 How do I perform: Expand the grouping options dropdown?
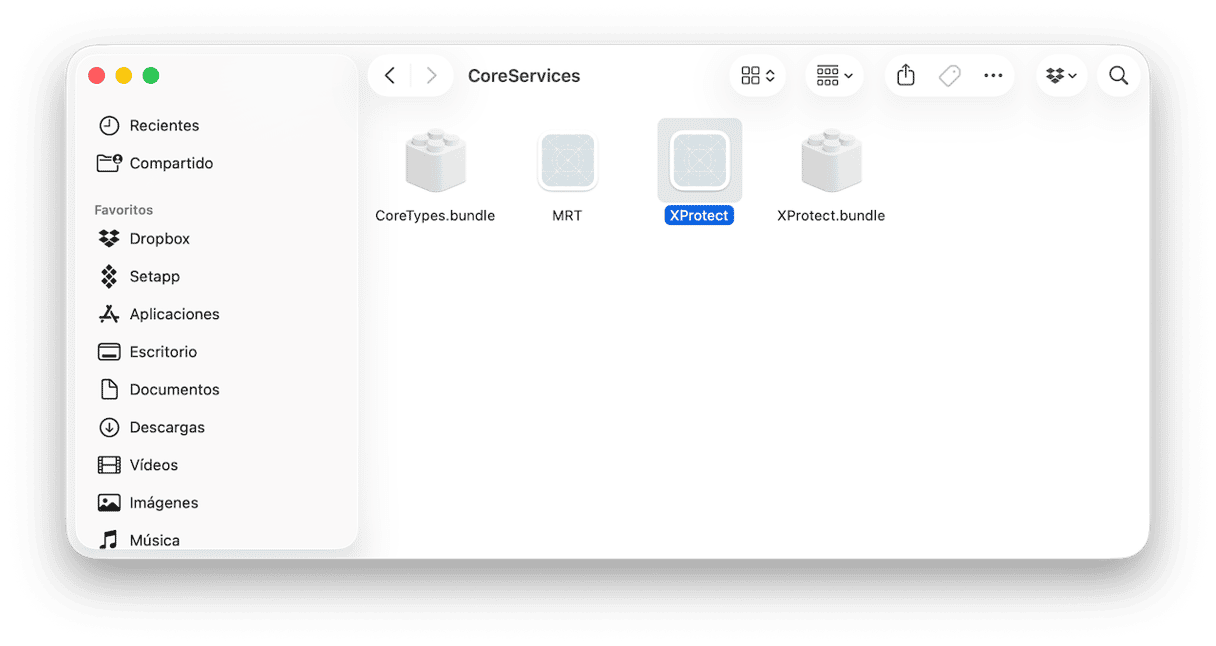834,75
